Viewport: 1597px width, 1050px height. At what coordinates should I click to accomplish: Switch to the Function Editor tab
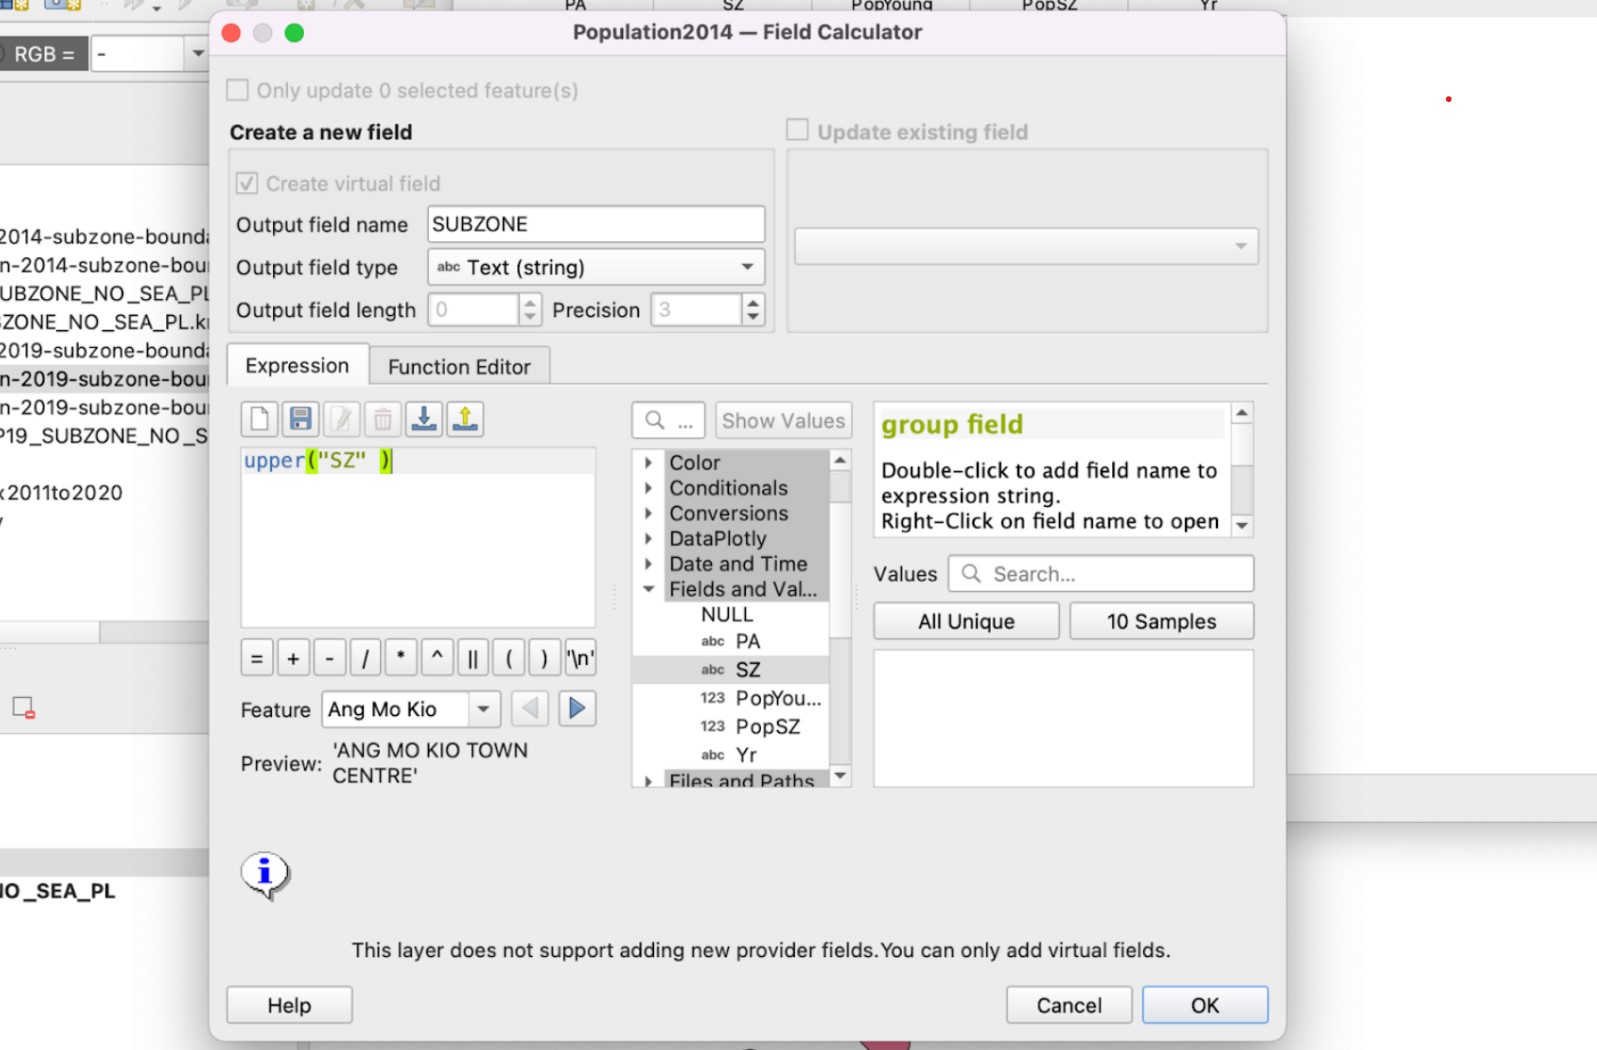(459, 367)
